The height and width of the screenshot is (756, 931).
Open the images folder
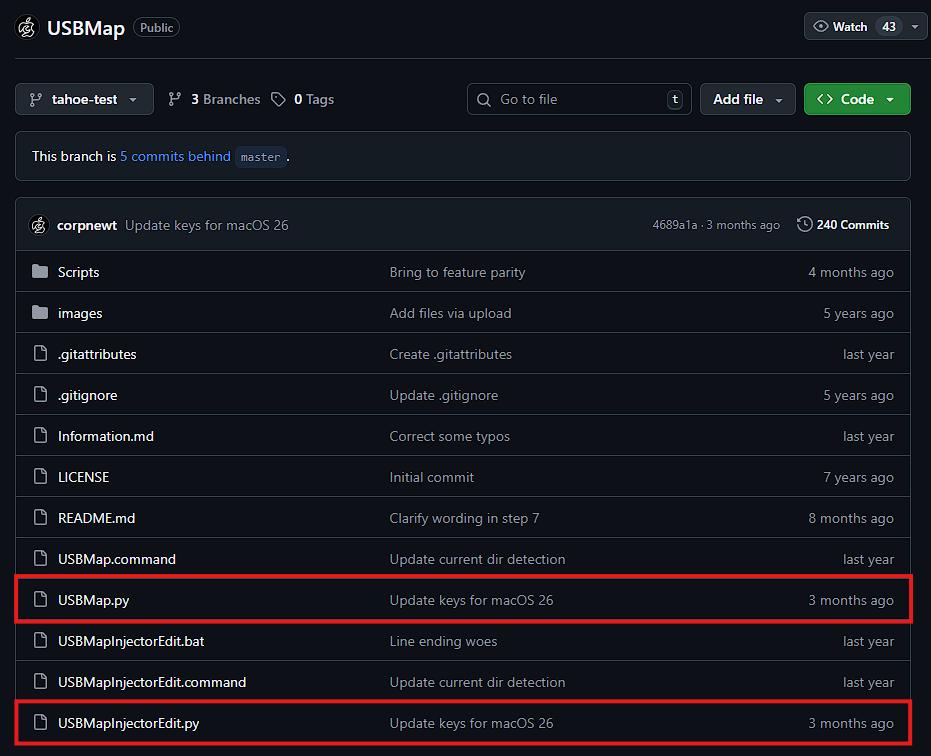pyautogui.click(x=80, y=313)
